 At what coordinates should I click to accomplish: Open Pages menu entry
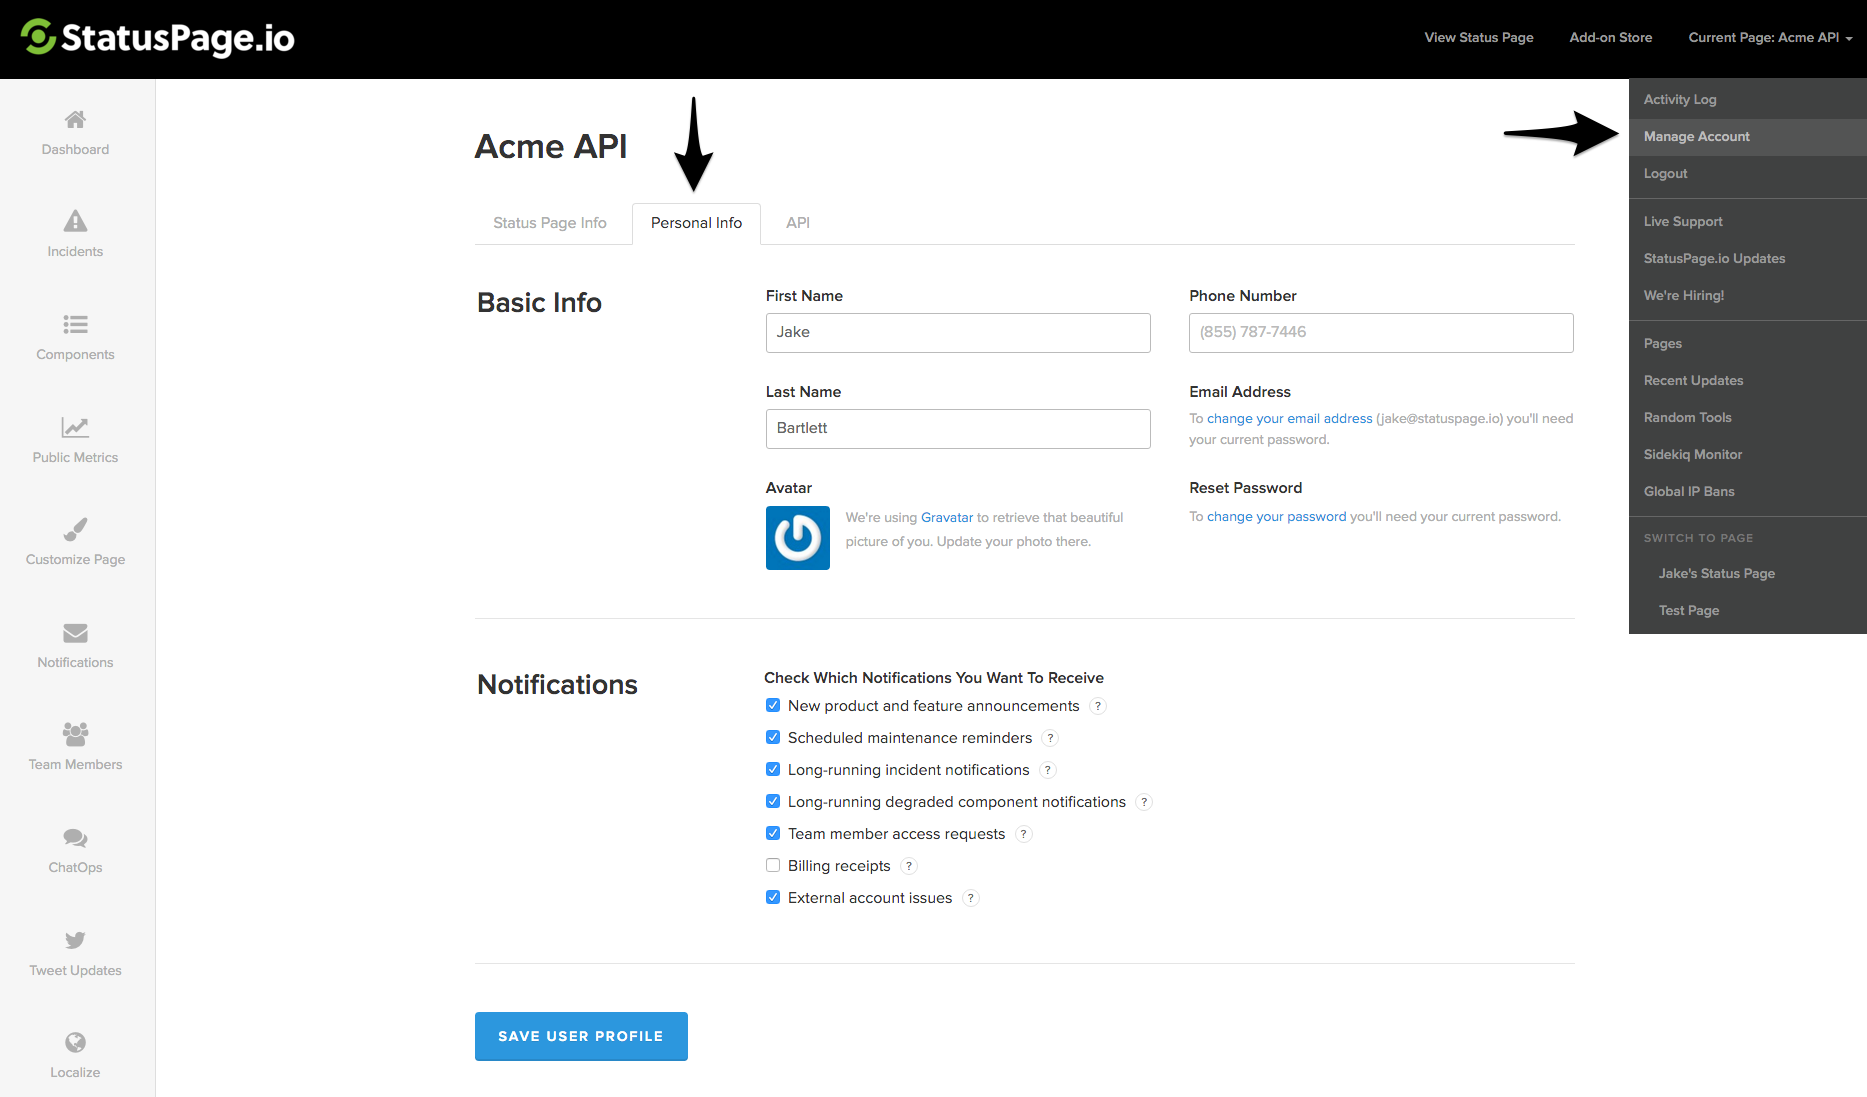[1748, 343]
